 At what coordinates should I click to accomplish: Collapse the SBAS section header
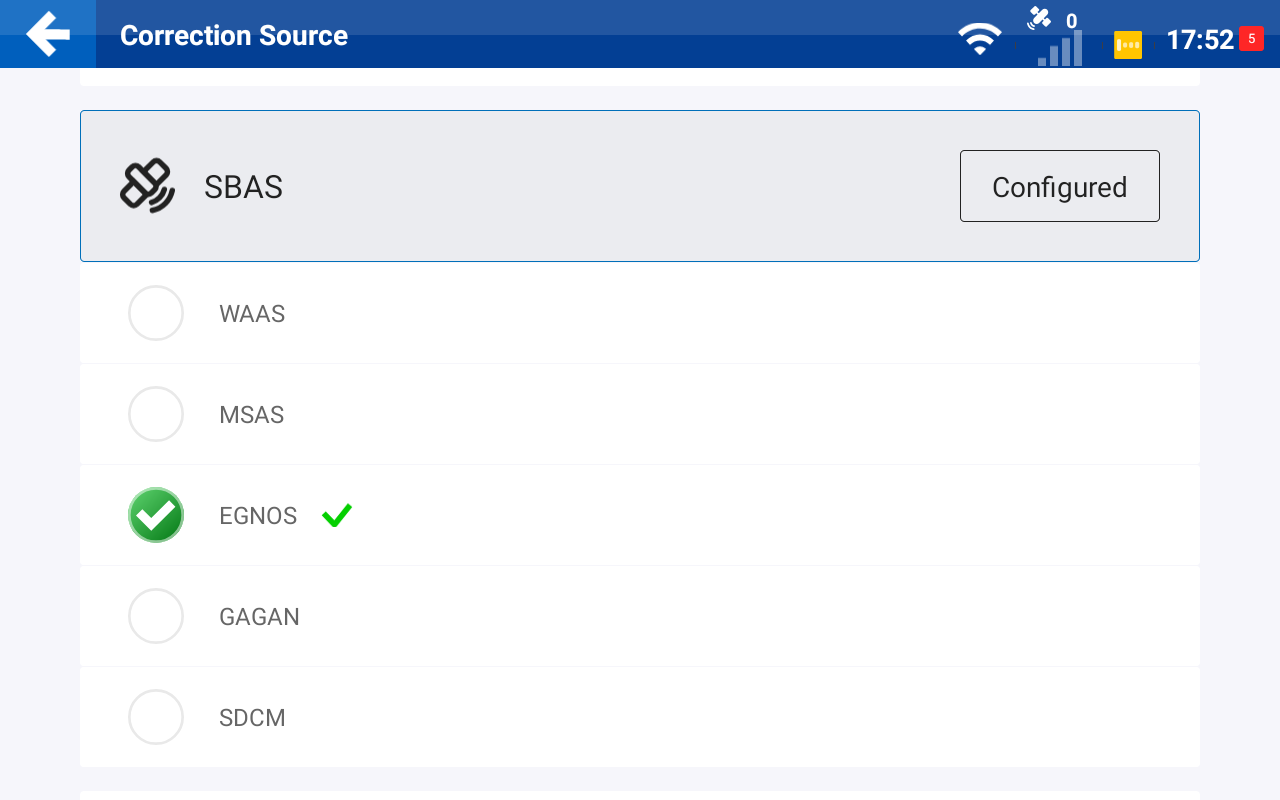[x=640, y=186]
